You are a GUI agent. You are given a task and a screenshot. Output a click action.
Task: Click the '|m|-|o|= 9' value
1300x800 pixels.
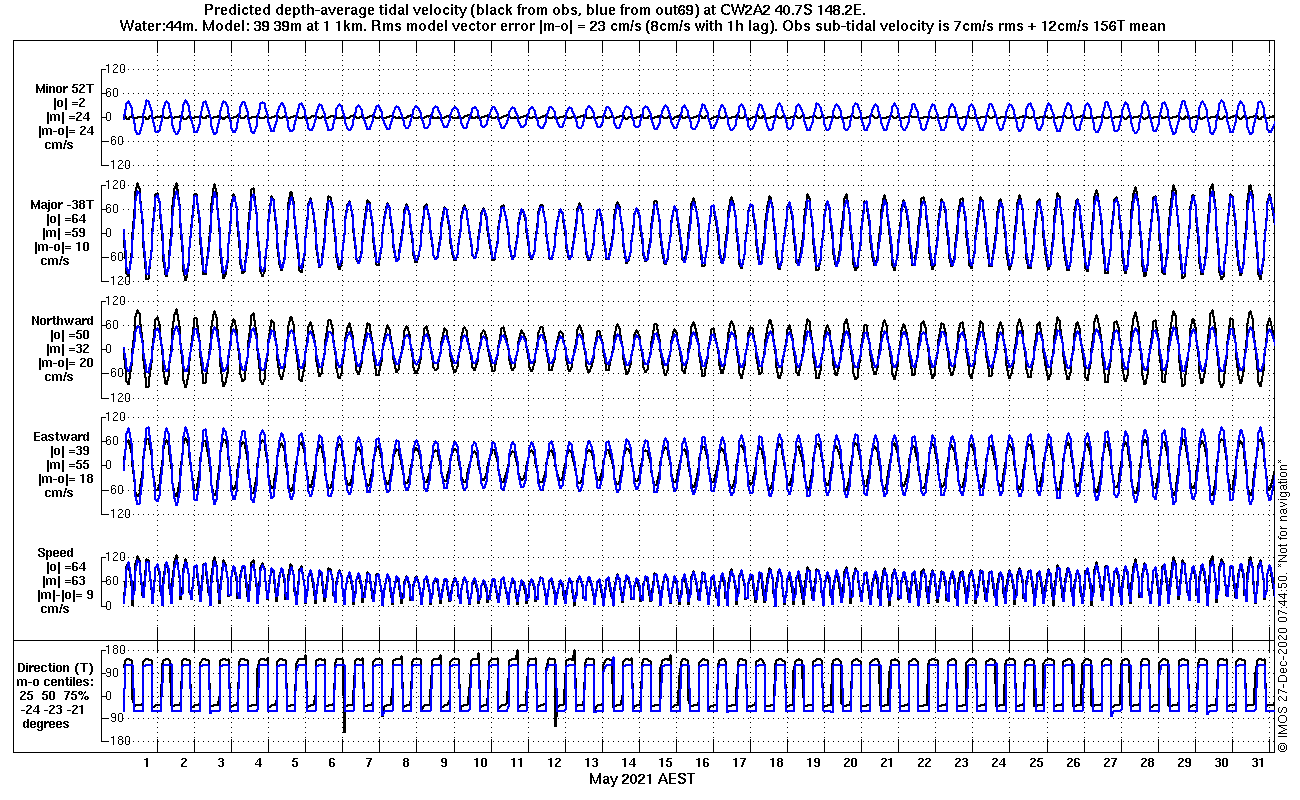click(63, 595)
